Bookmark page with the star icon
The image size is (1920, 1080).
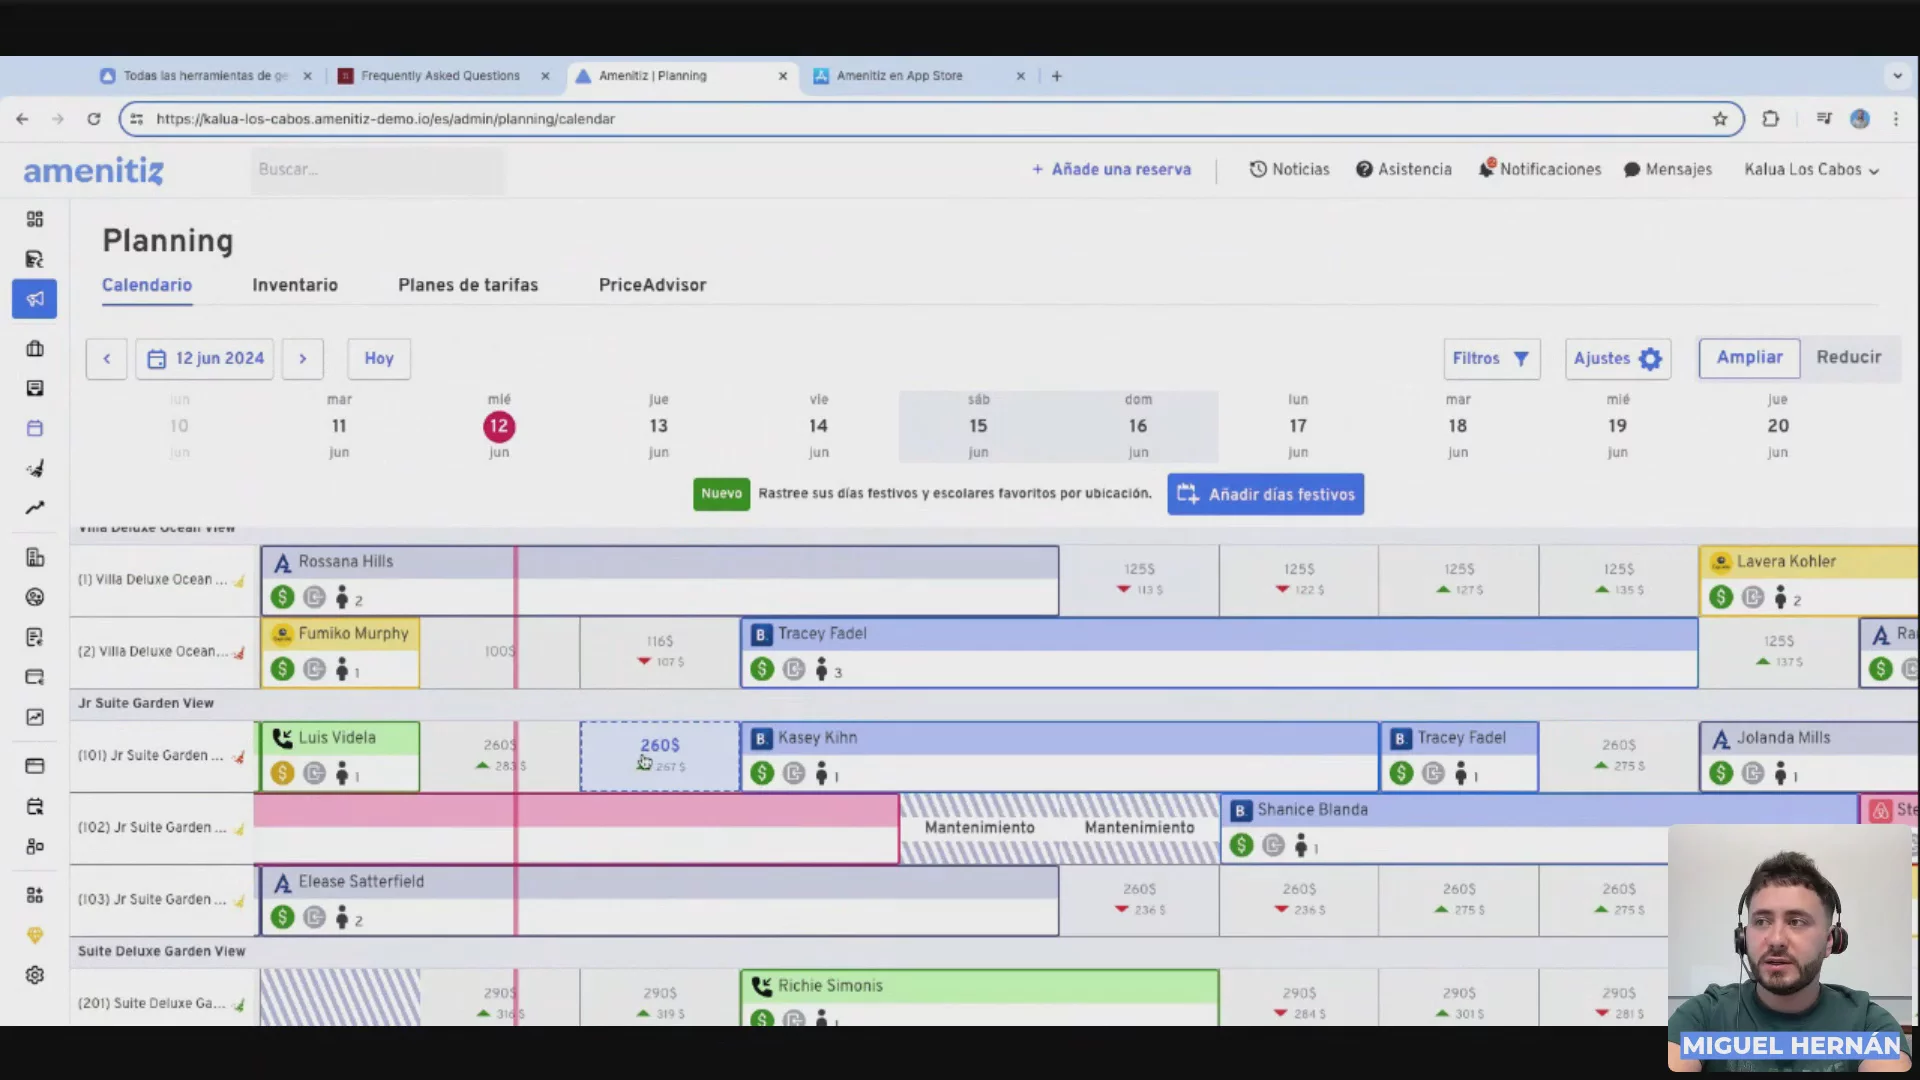pyautogui.click(x=1720, y=119)
